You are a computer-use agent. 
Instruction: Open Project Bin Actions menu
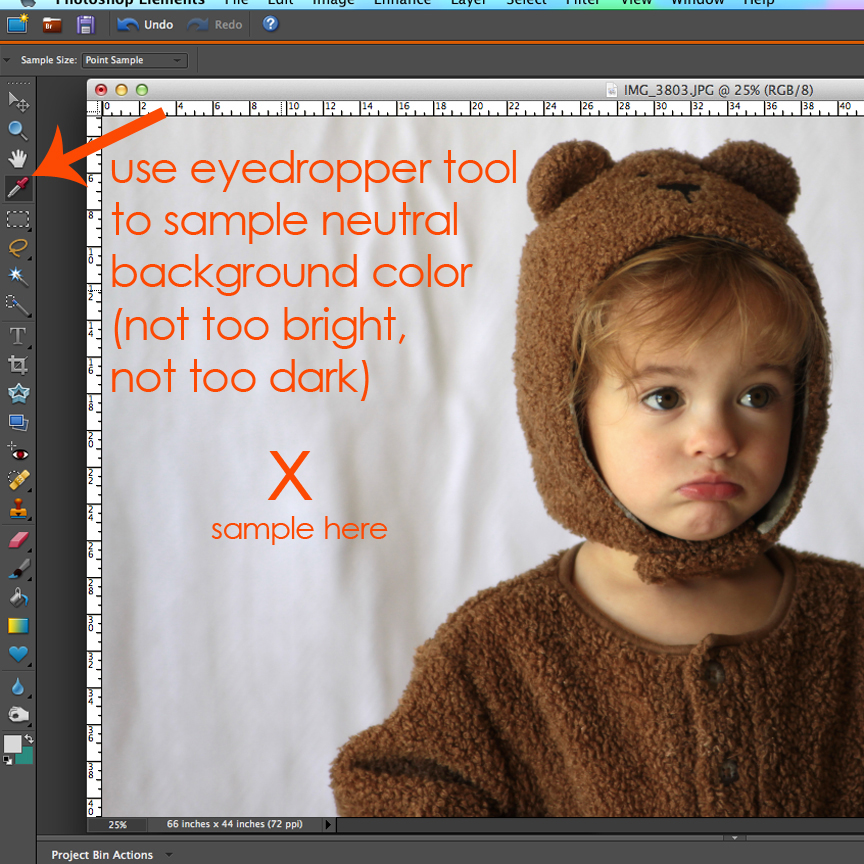coord(111,855)
